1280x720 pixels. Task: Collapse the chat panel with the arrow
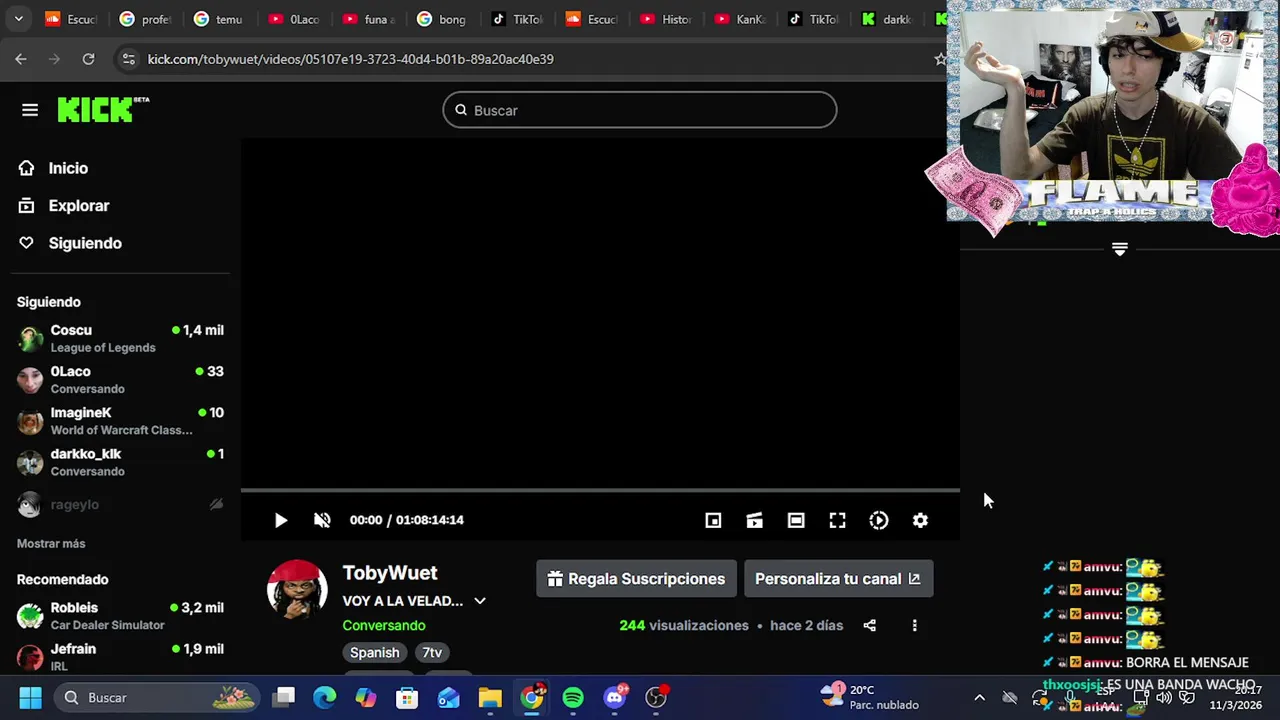1120,249
